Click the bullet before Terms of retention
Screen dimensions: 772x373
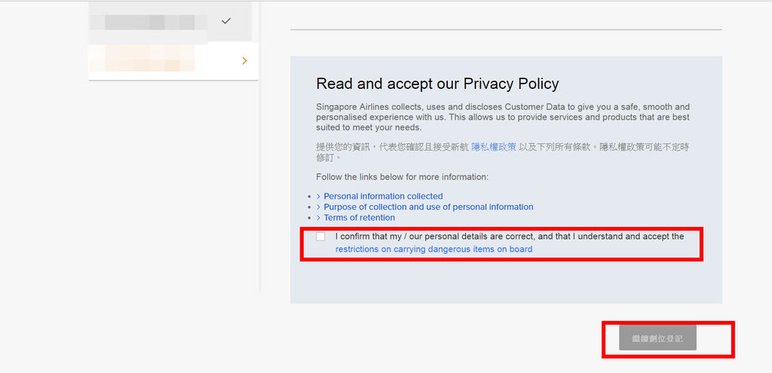click(x=309, y=218)
